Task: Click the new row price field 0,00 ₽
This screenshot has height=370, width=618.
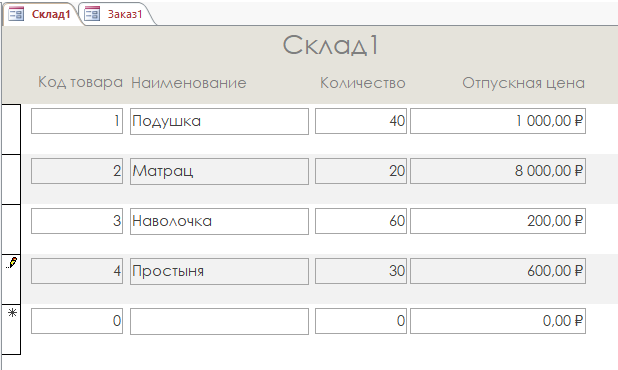Action: [498, 321]
